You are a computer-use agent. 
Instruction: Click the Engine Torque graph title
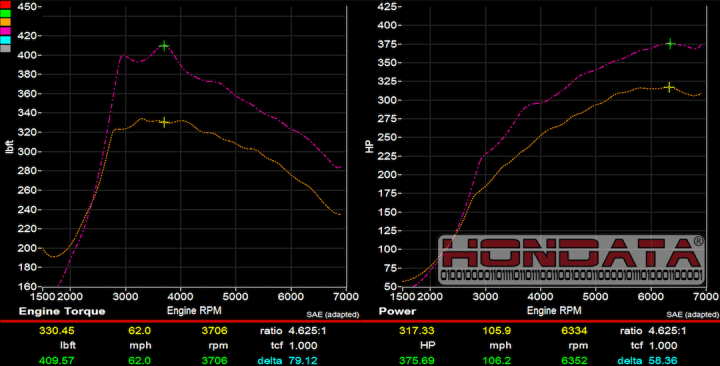coord(62,311)
